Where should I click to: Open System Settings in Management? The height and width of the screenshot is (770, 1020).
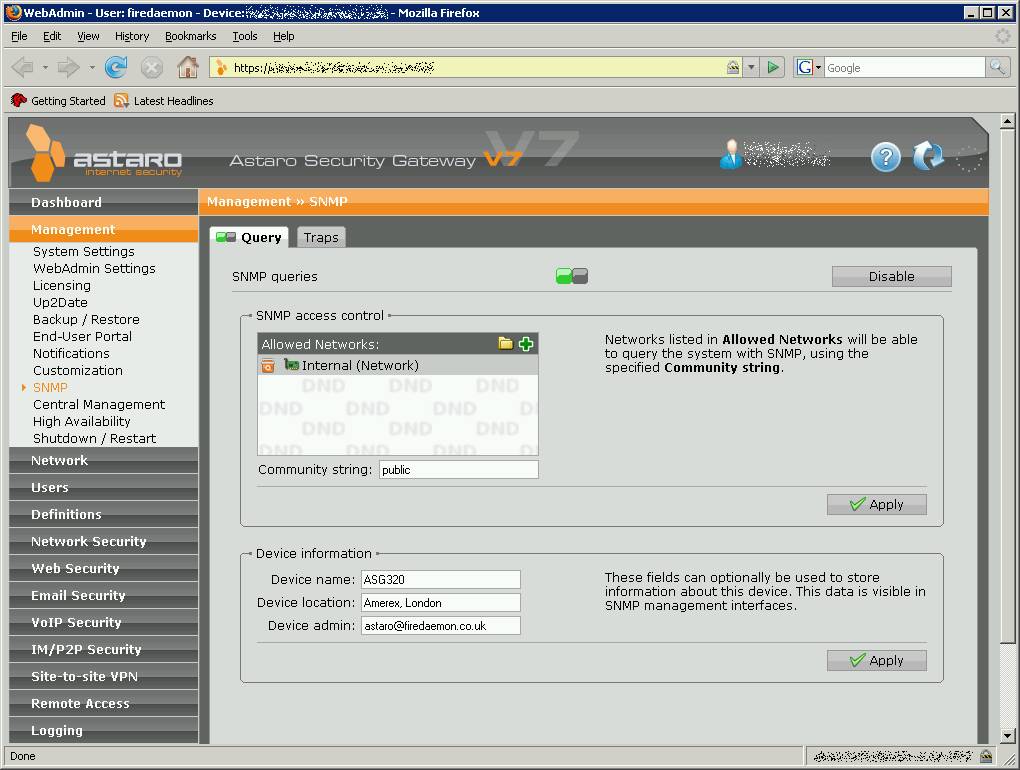pos(84,252)
